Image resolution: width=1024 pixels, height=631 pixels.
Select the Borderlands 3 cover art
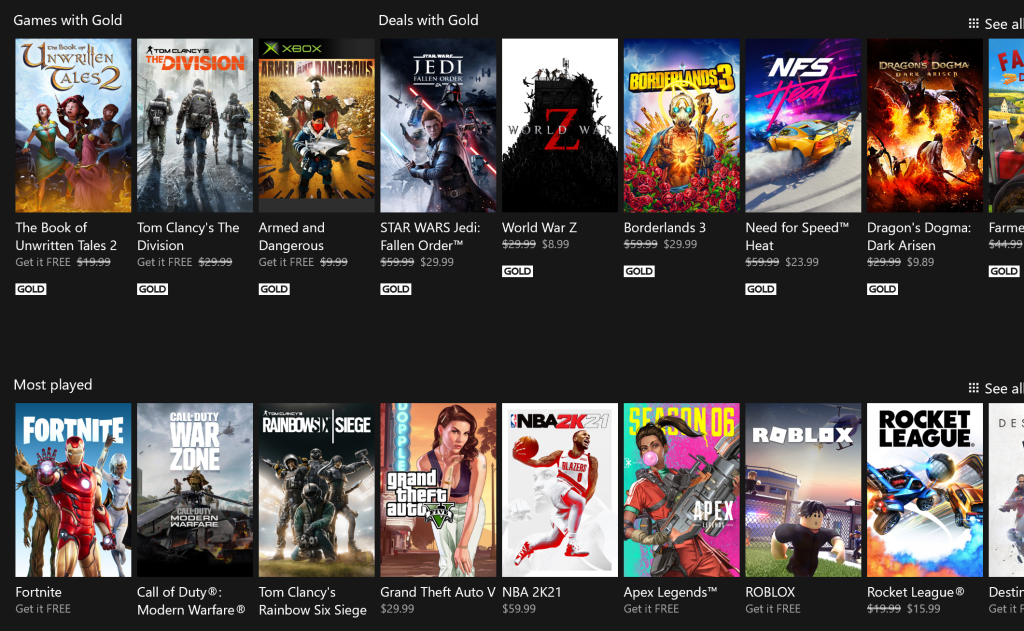pyautogui.click(x=681, y=125)
